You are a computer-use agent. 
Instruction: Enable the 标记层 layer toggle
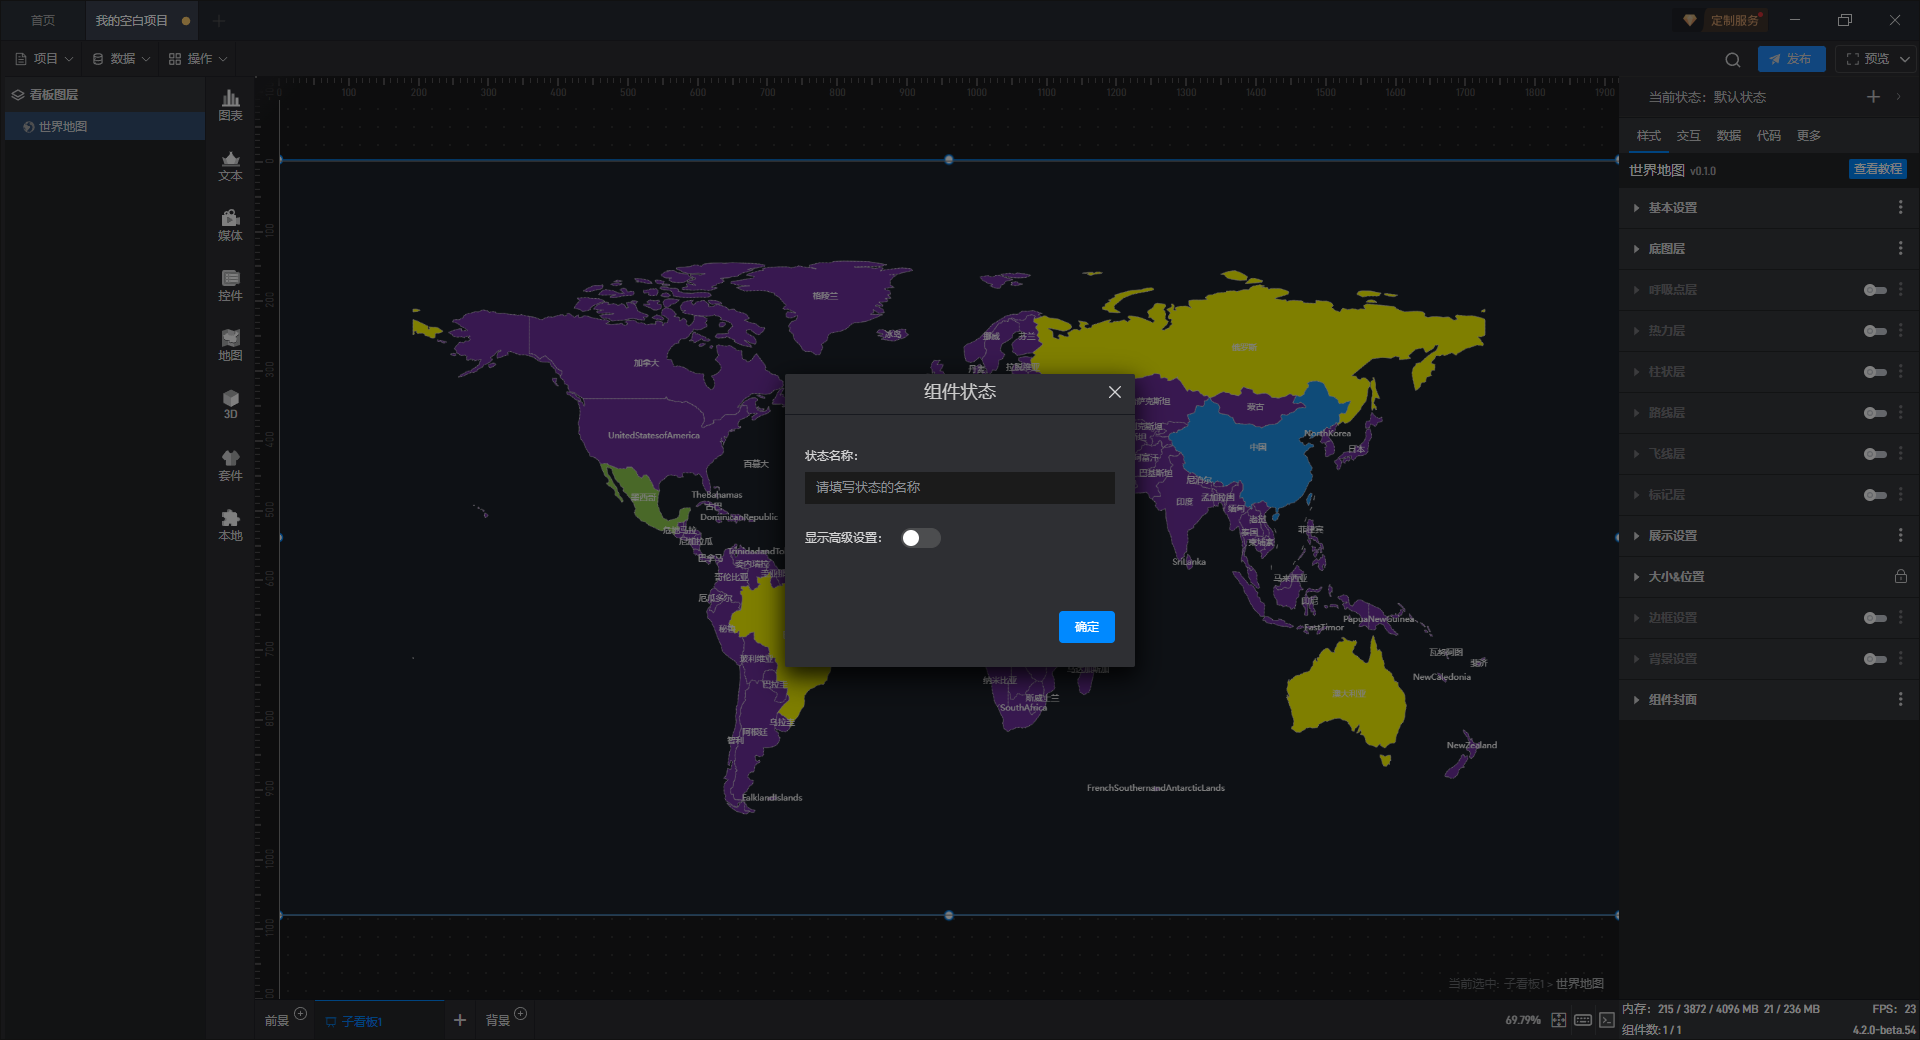pyautogui.click(x=1875, y=495)
